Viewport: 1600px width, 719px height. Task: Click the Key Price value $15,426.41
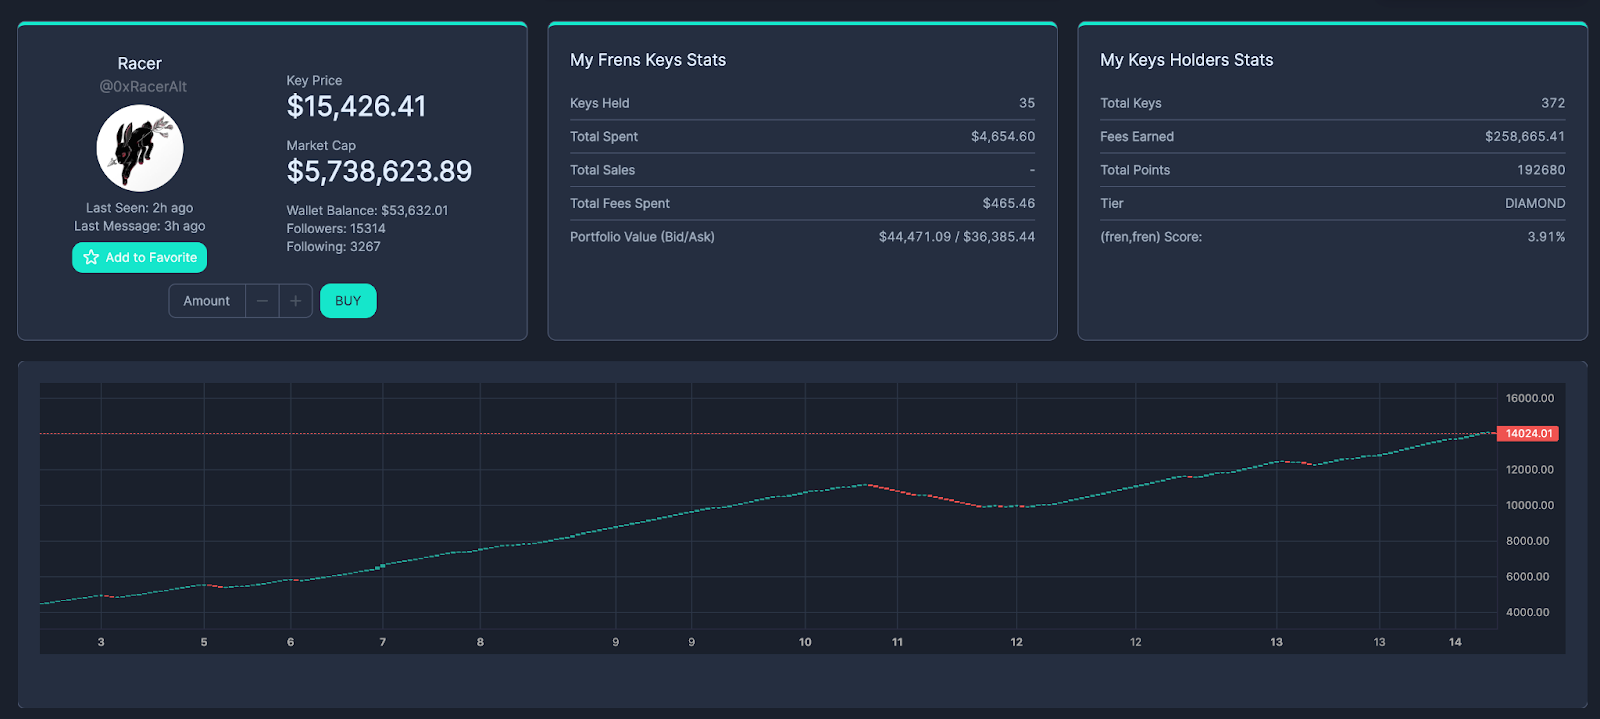[356, 106]
